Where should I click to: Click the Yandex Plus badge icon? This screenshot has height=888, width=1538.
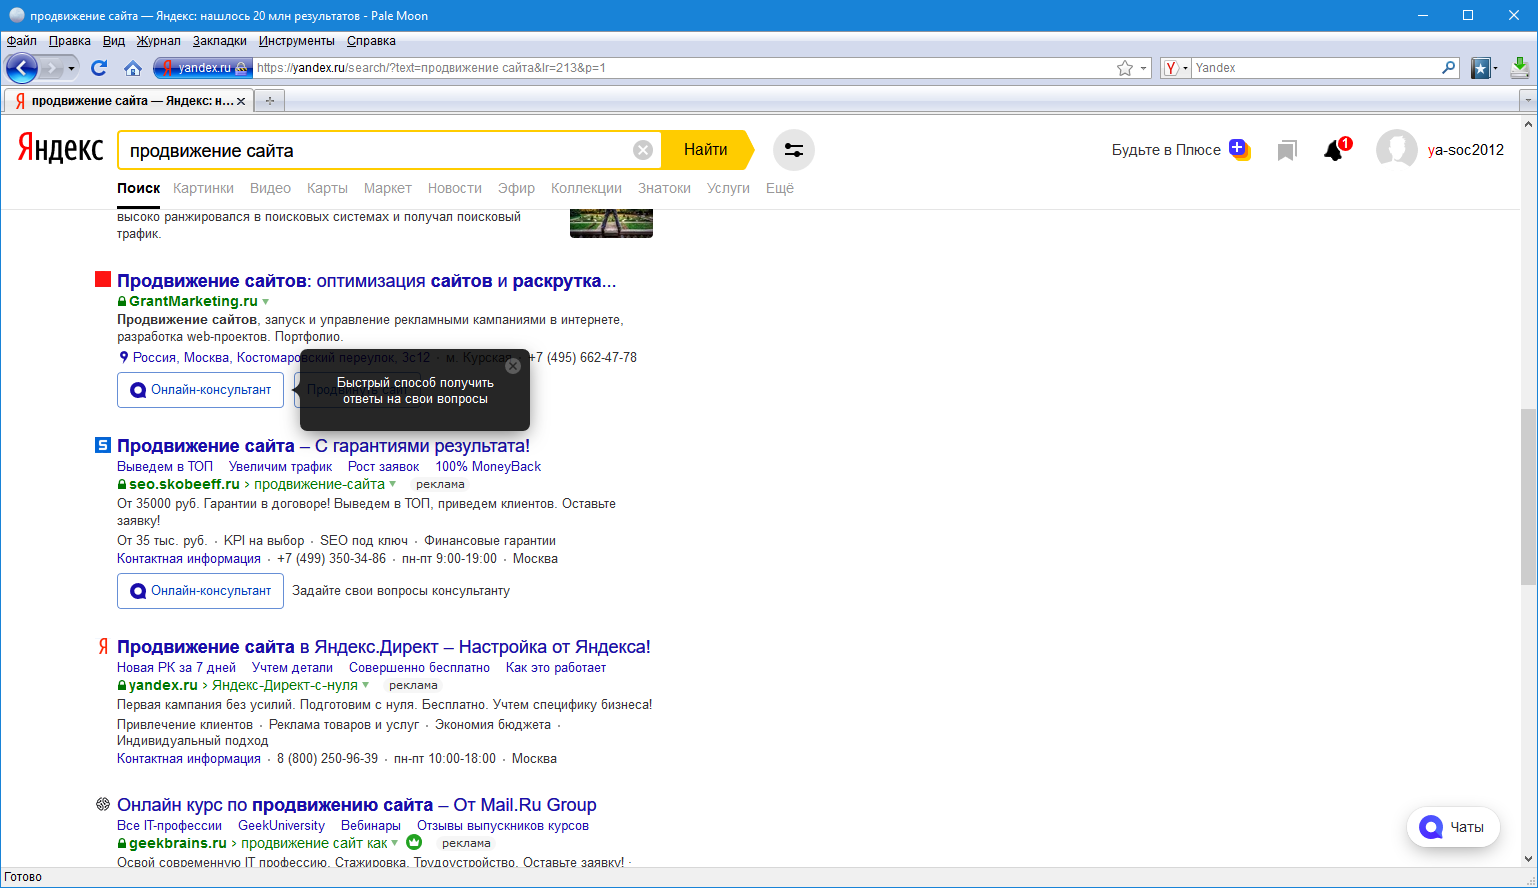[x=1240, y=149]
